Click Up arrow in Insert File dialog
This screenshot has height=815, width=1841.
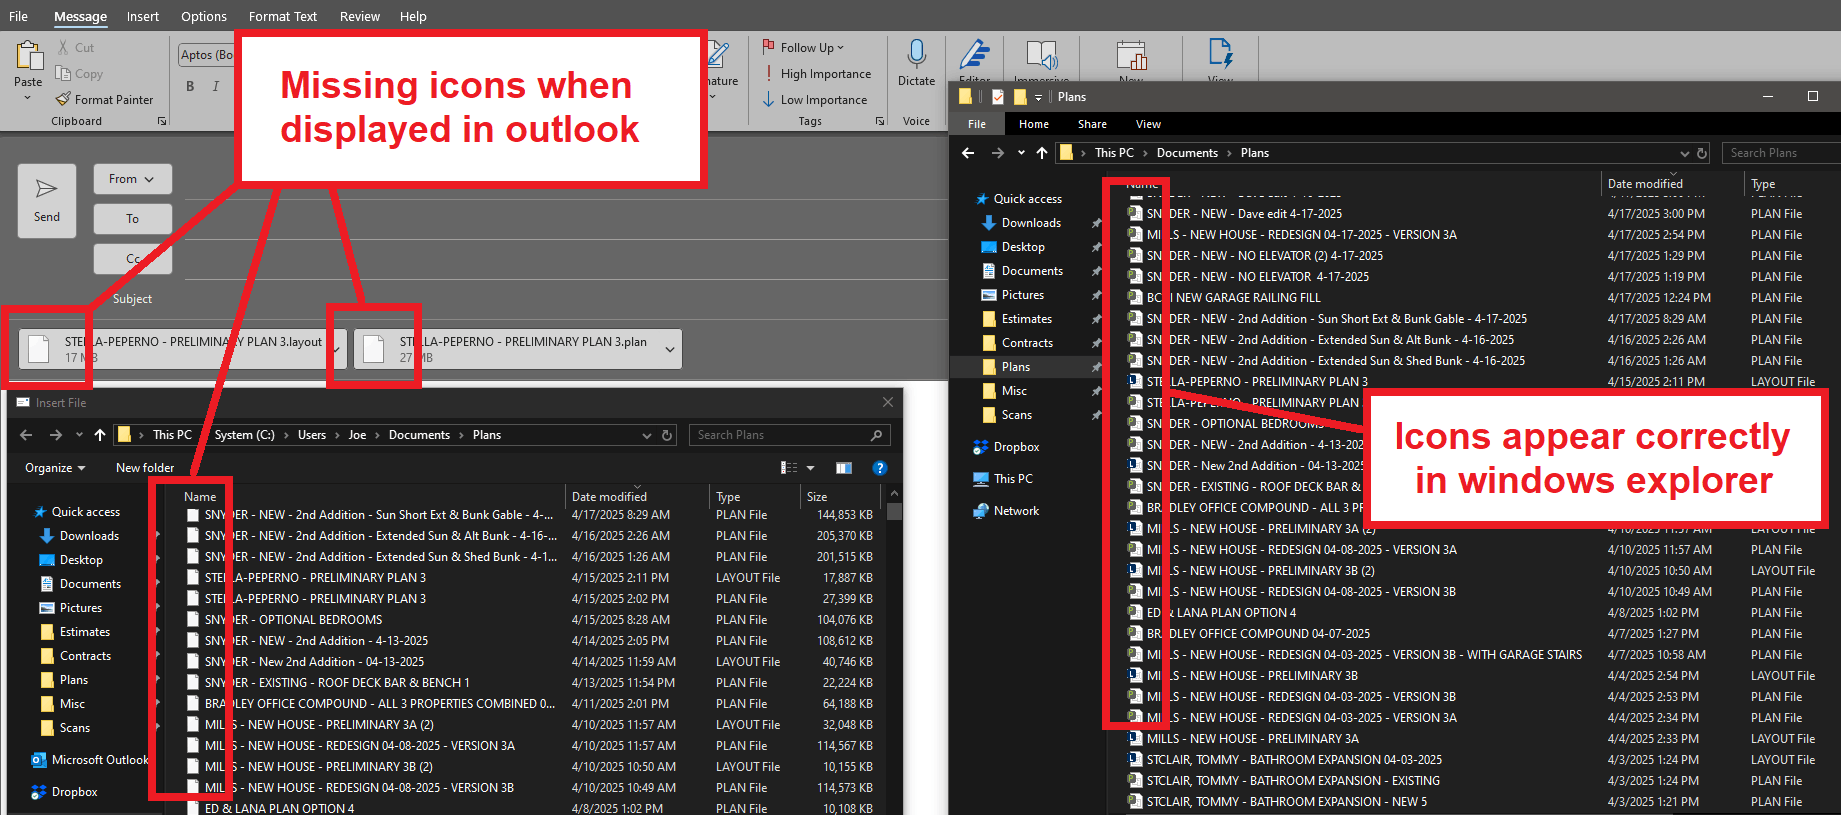click(100, 435)
